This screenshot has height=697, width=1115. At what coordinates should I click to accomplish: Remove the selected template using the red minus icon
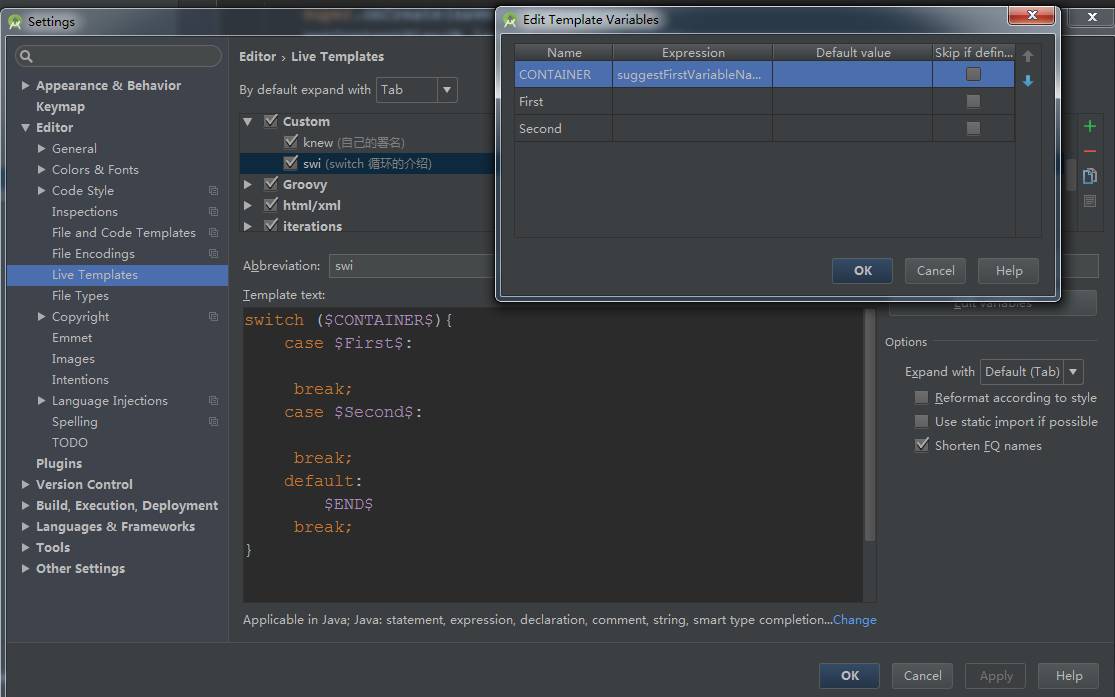(x=1090, y=152)
